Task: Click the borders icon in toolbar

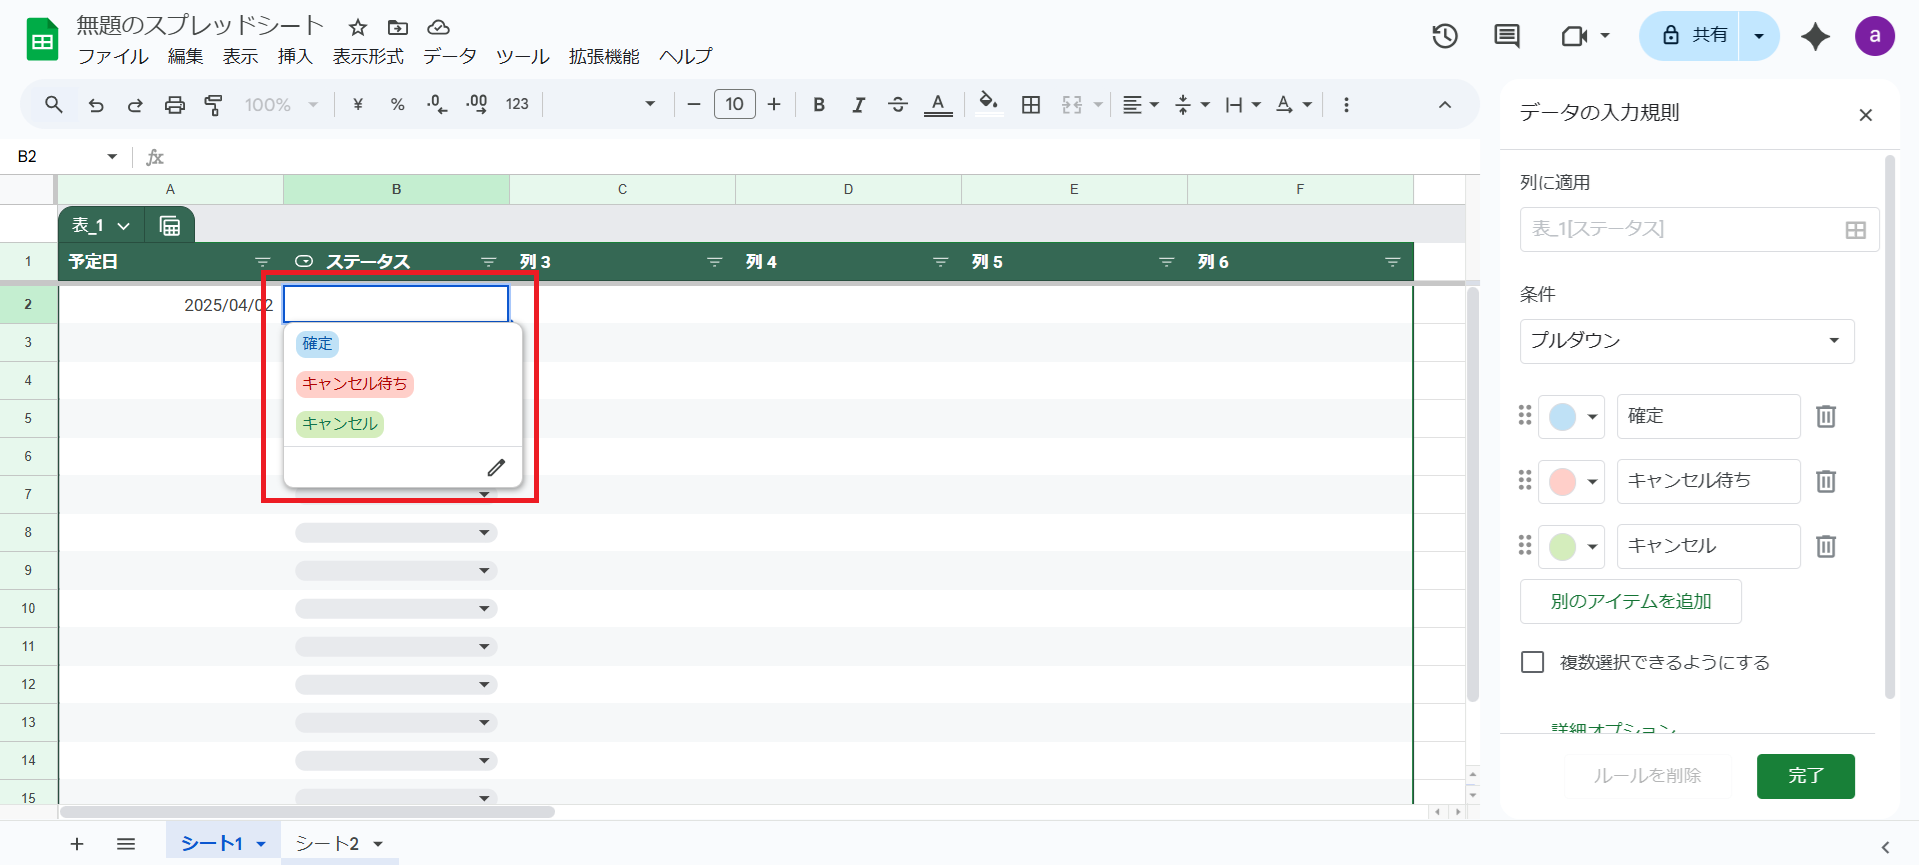Action: (1031, 105)
